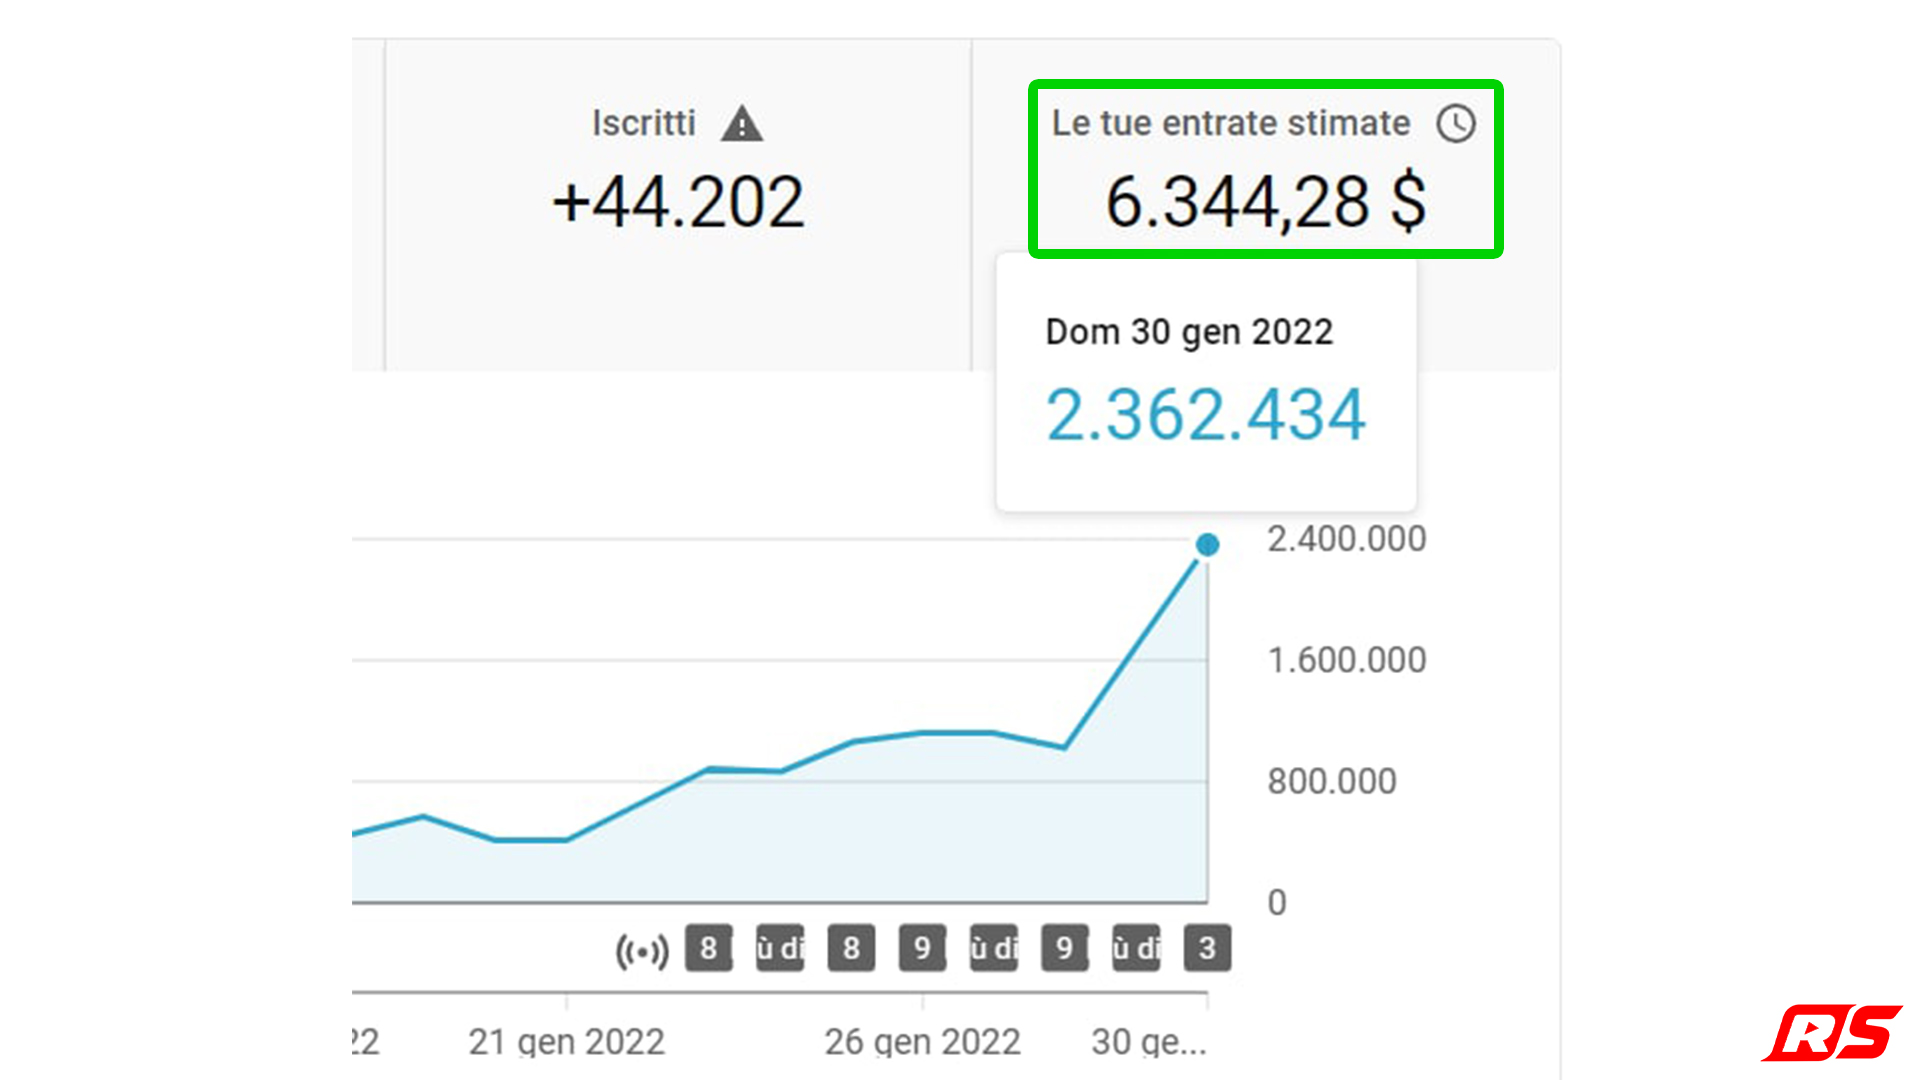Switch to the Iscritti metric tab
The height and width of the screenshot is (1080, 1920).
point(678,205)
